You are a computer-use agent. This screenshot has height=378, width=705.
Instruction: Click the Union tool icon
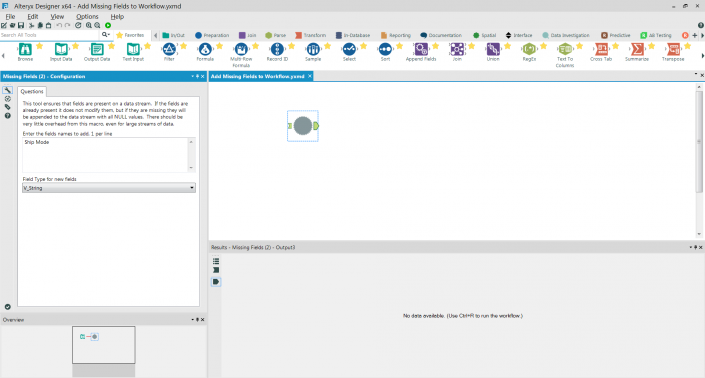pos(493,49)
